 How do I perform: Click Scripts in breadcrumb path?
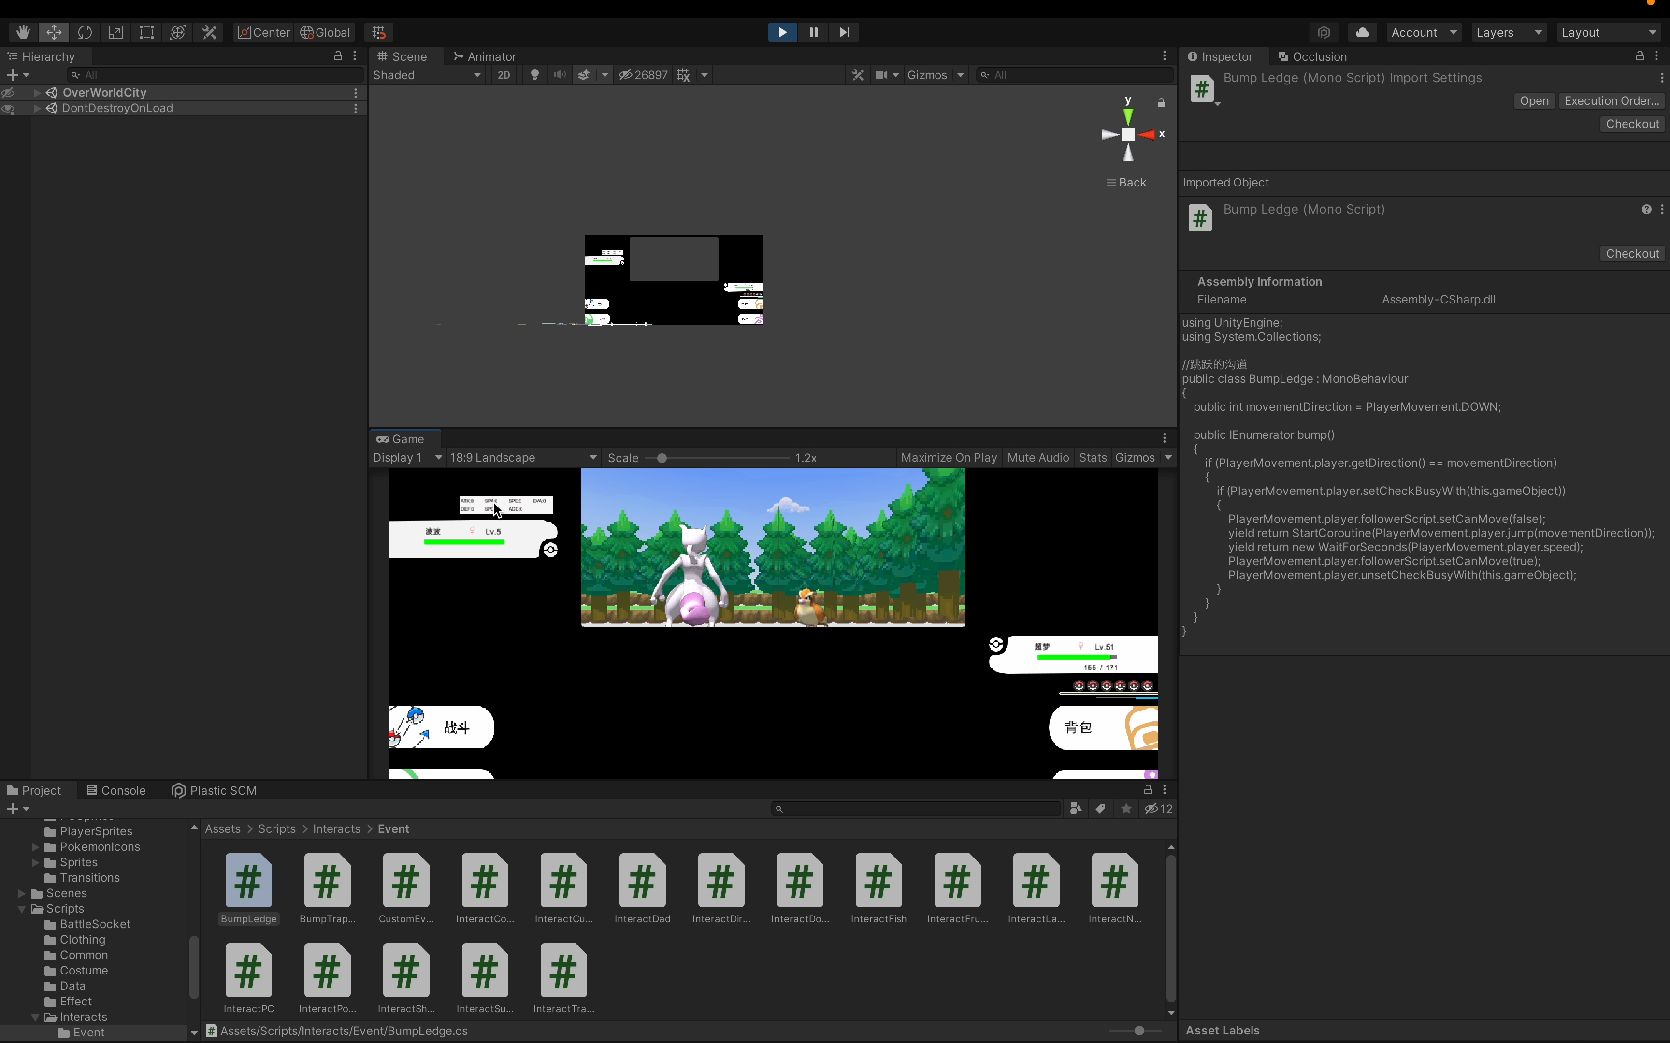click(276, 829)
